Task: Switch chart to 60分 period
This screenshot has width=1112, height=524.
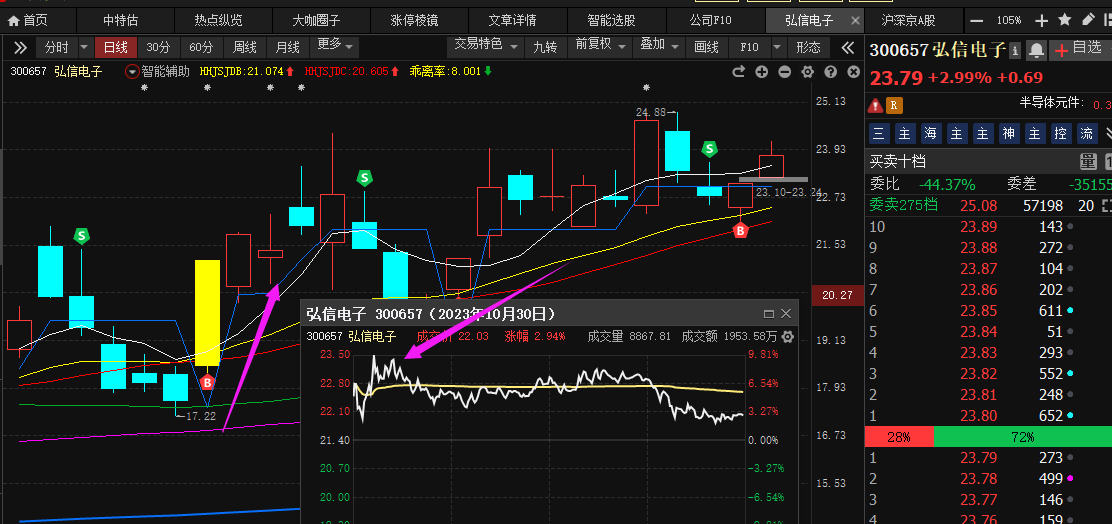Action: [201, 48]
